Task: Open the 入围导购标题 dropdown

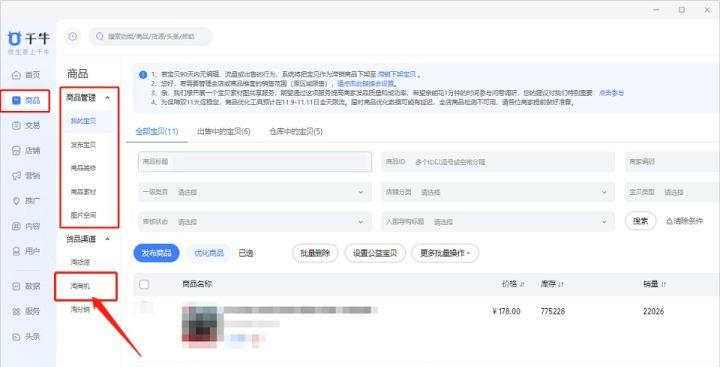Action: tap(498, 222)
